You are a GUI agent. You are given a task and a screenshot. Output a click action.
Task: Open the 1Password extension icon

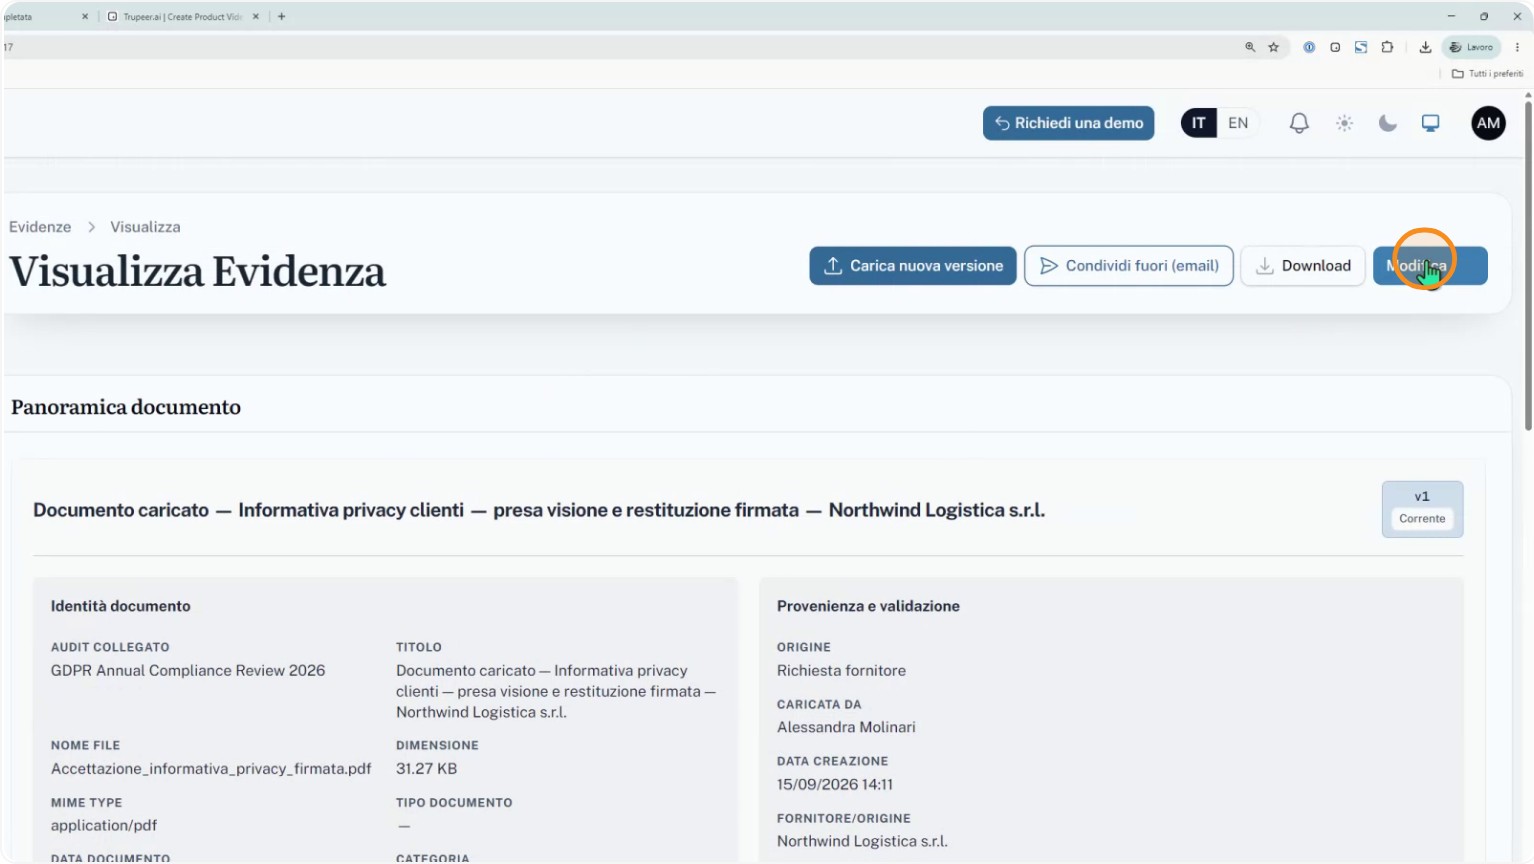tap(1309, 47)
